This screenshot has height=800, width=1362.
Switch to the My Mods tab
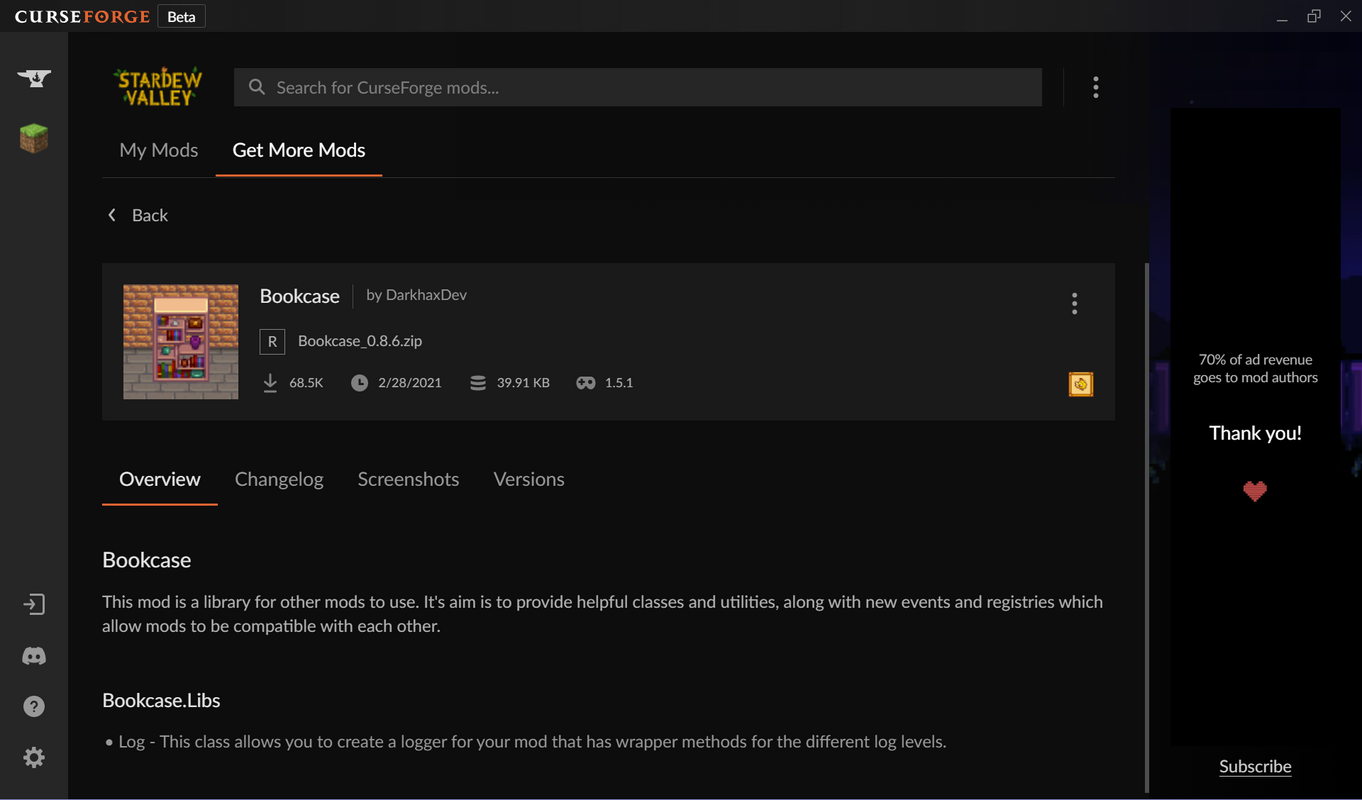click(x=159, y=150)
